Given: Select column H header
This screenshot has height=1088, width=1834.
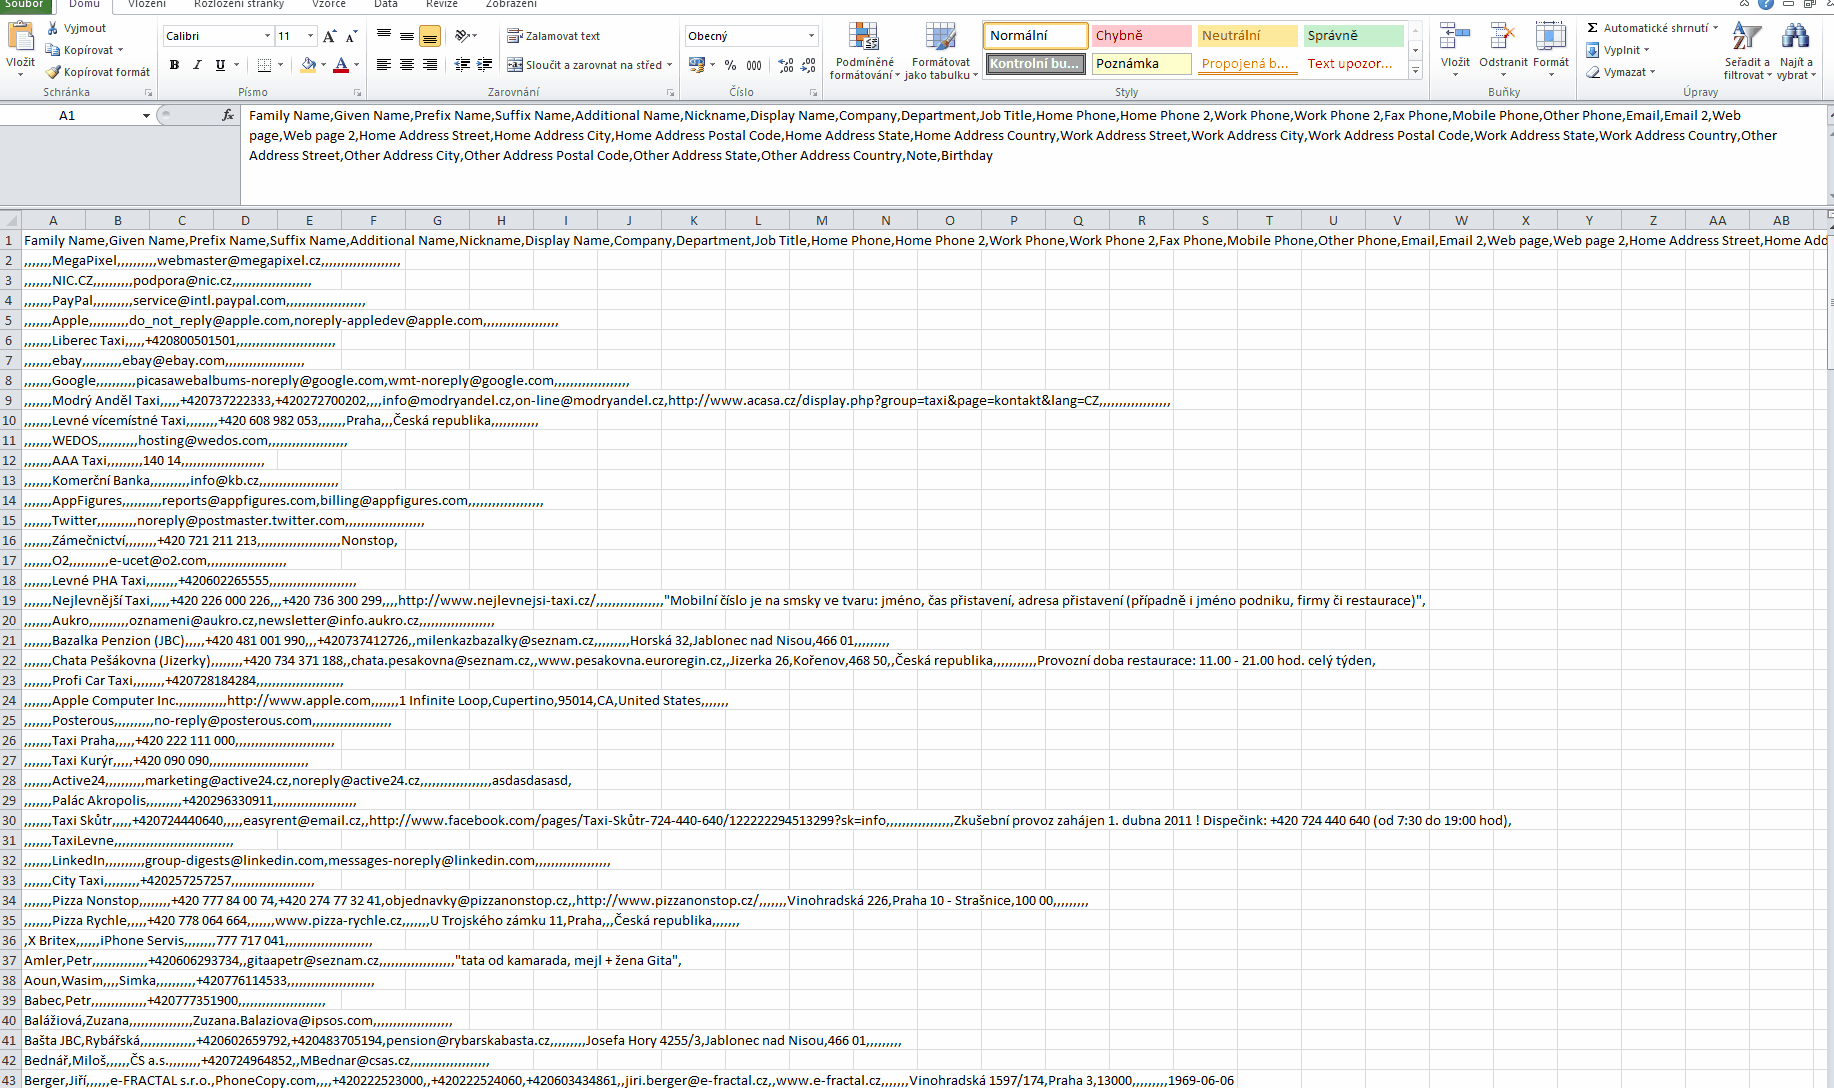Looking at the screenshot, I should [501, 220].
